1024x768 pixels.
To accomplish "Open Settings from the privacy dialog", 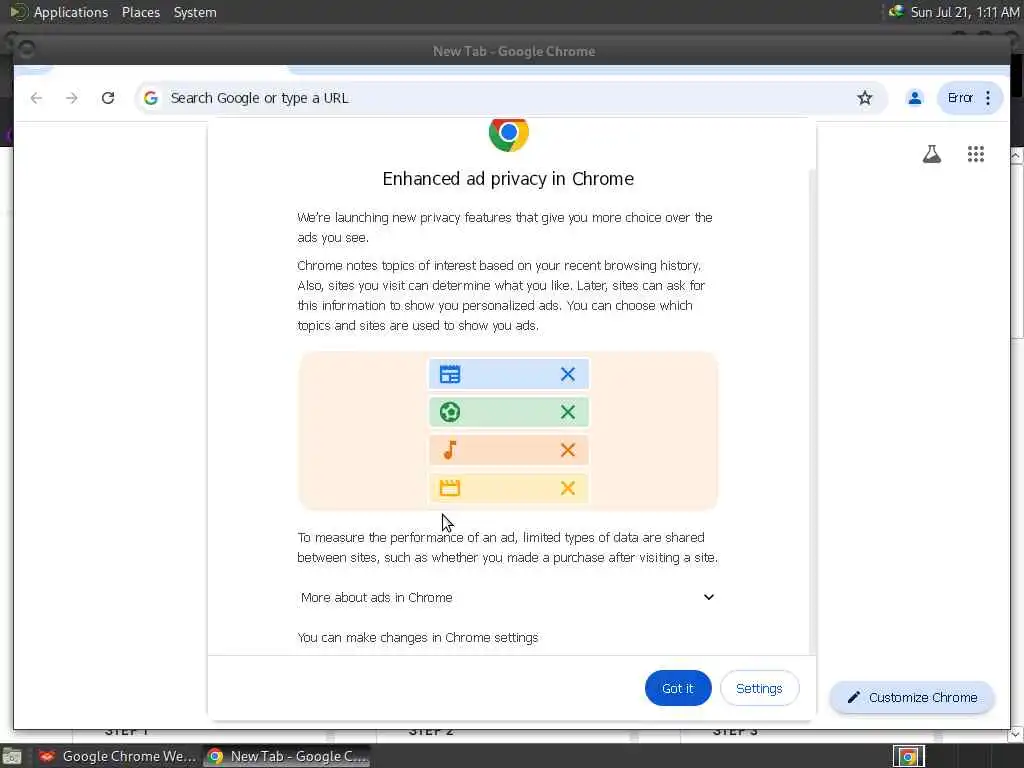I will (x=759, y=688).
